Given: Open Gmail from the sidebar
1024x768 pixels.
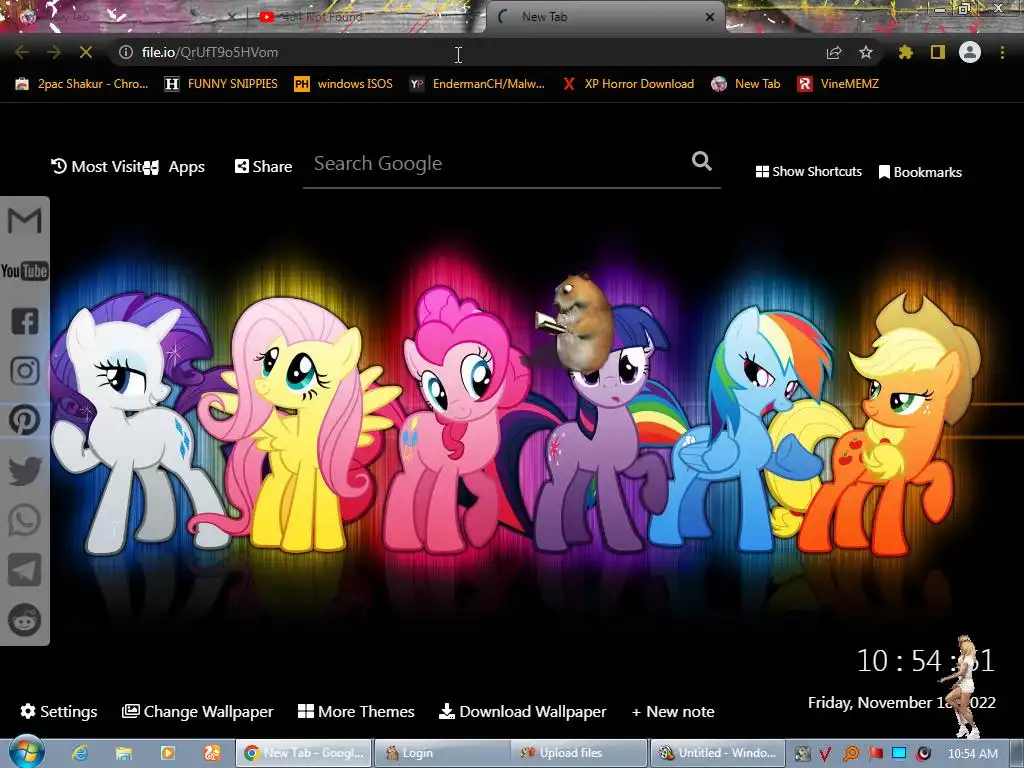Looking at the screenshot, I should click(x=24, y=221).
